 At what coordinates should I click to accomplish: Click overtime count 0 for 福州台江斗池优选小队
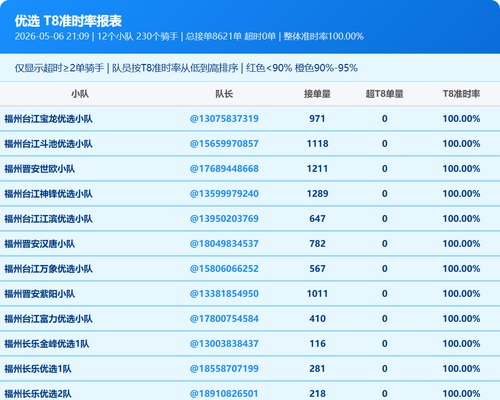coord(384,144)
